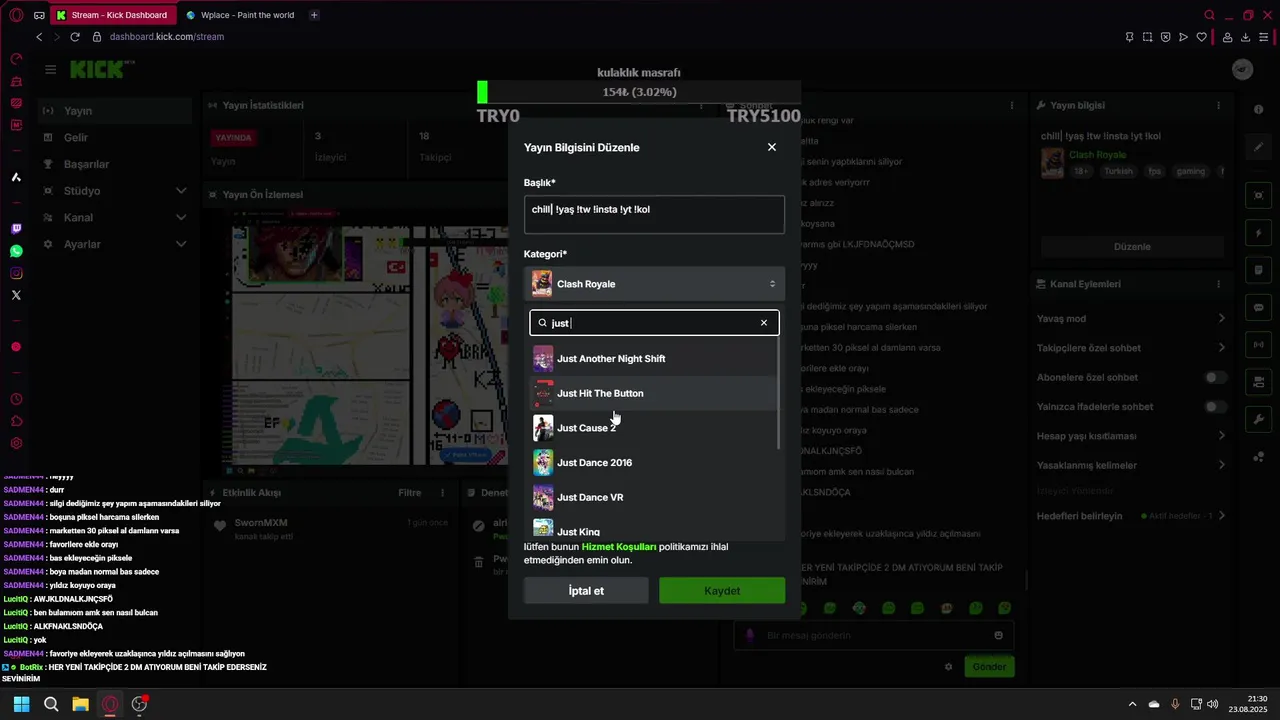Open a new browser tab
The height and width of the screenshot is (720, 1280).
pyautogui.click(x=314, y=15)
